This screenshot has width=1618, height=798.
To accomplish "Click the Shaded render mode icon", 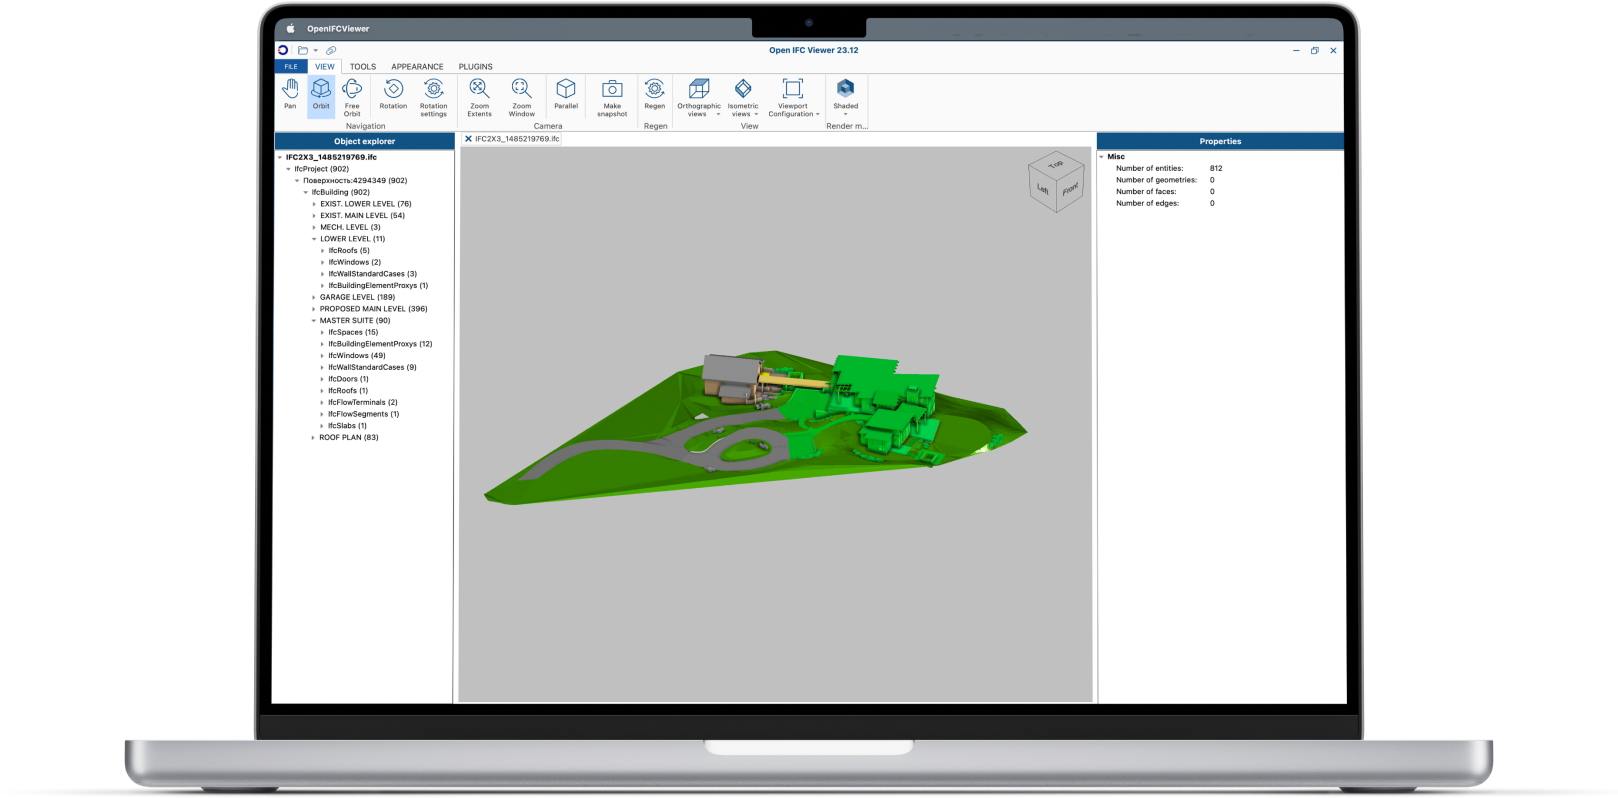I will pyautogui.click(x=846, y=88).
